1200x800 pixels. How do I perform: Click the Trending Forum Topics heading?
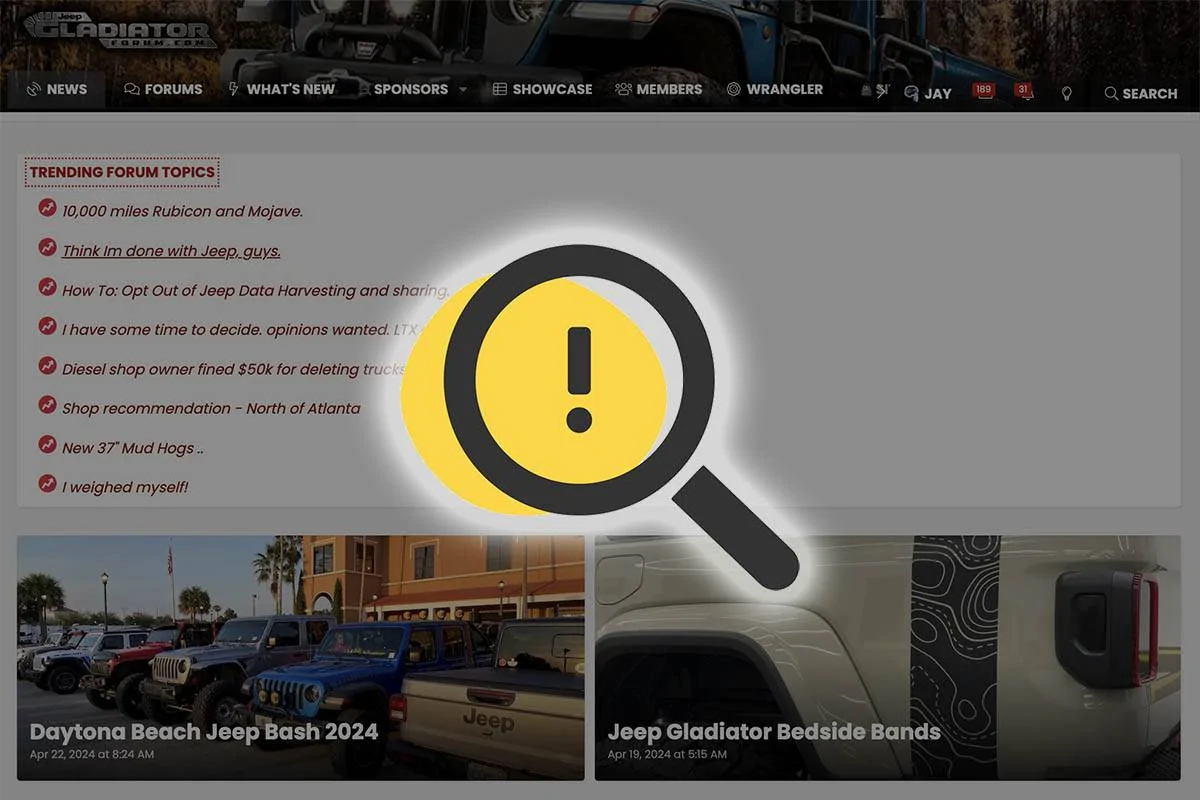coord(122,172)
